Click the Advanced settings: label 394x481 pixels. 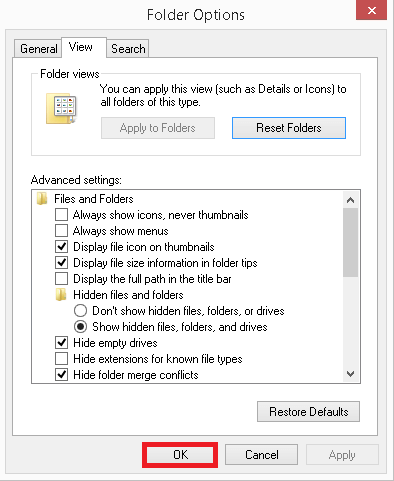[76, 180]
